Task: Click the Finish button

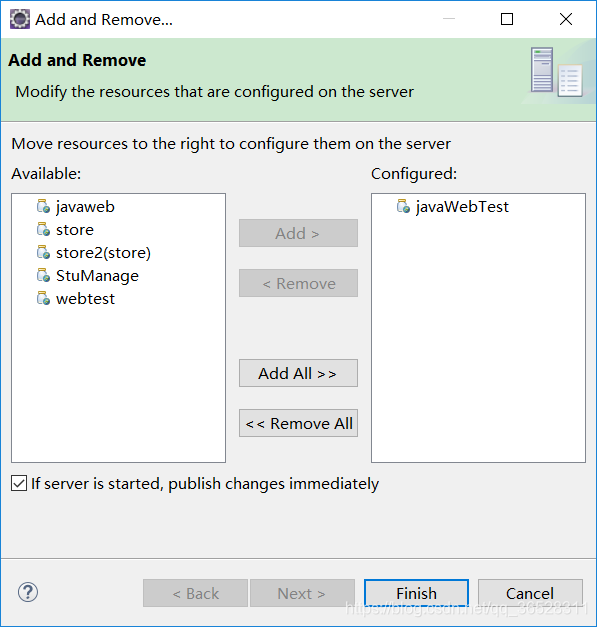Action: (x=416, y=593)
